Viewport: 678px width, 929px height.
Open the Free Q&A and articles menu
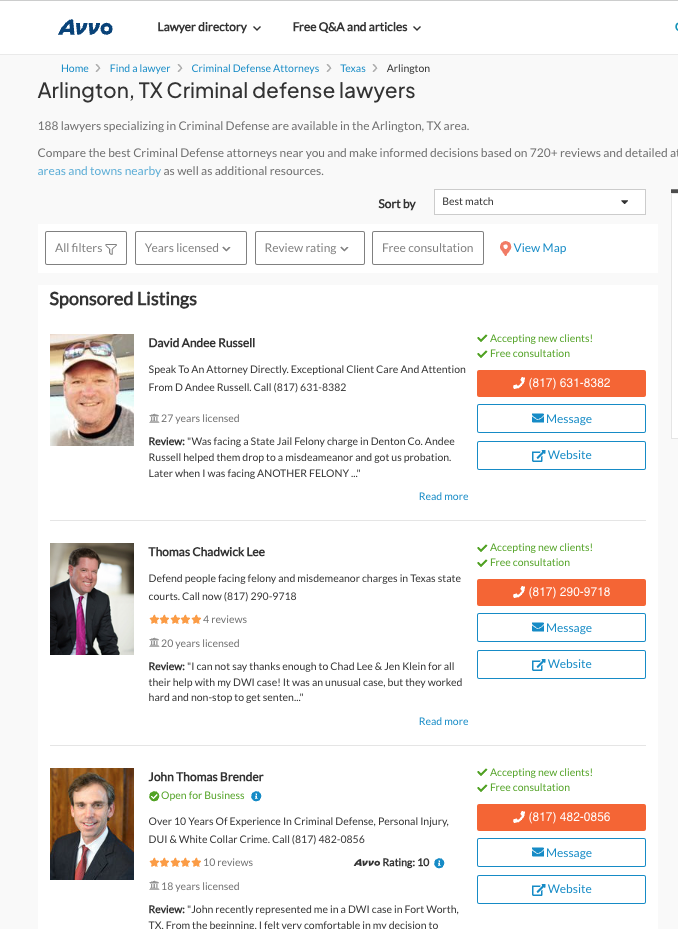(356, 28)
